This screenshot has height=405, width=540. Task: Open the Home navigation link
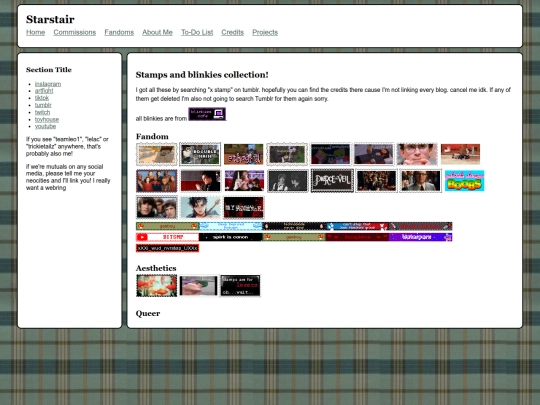point(35,32)
